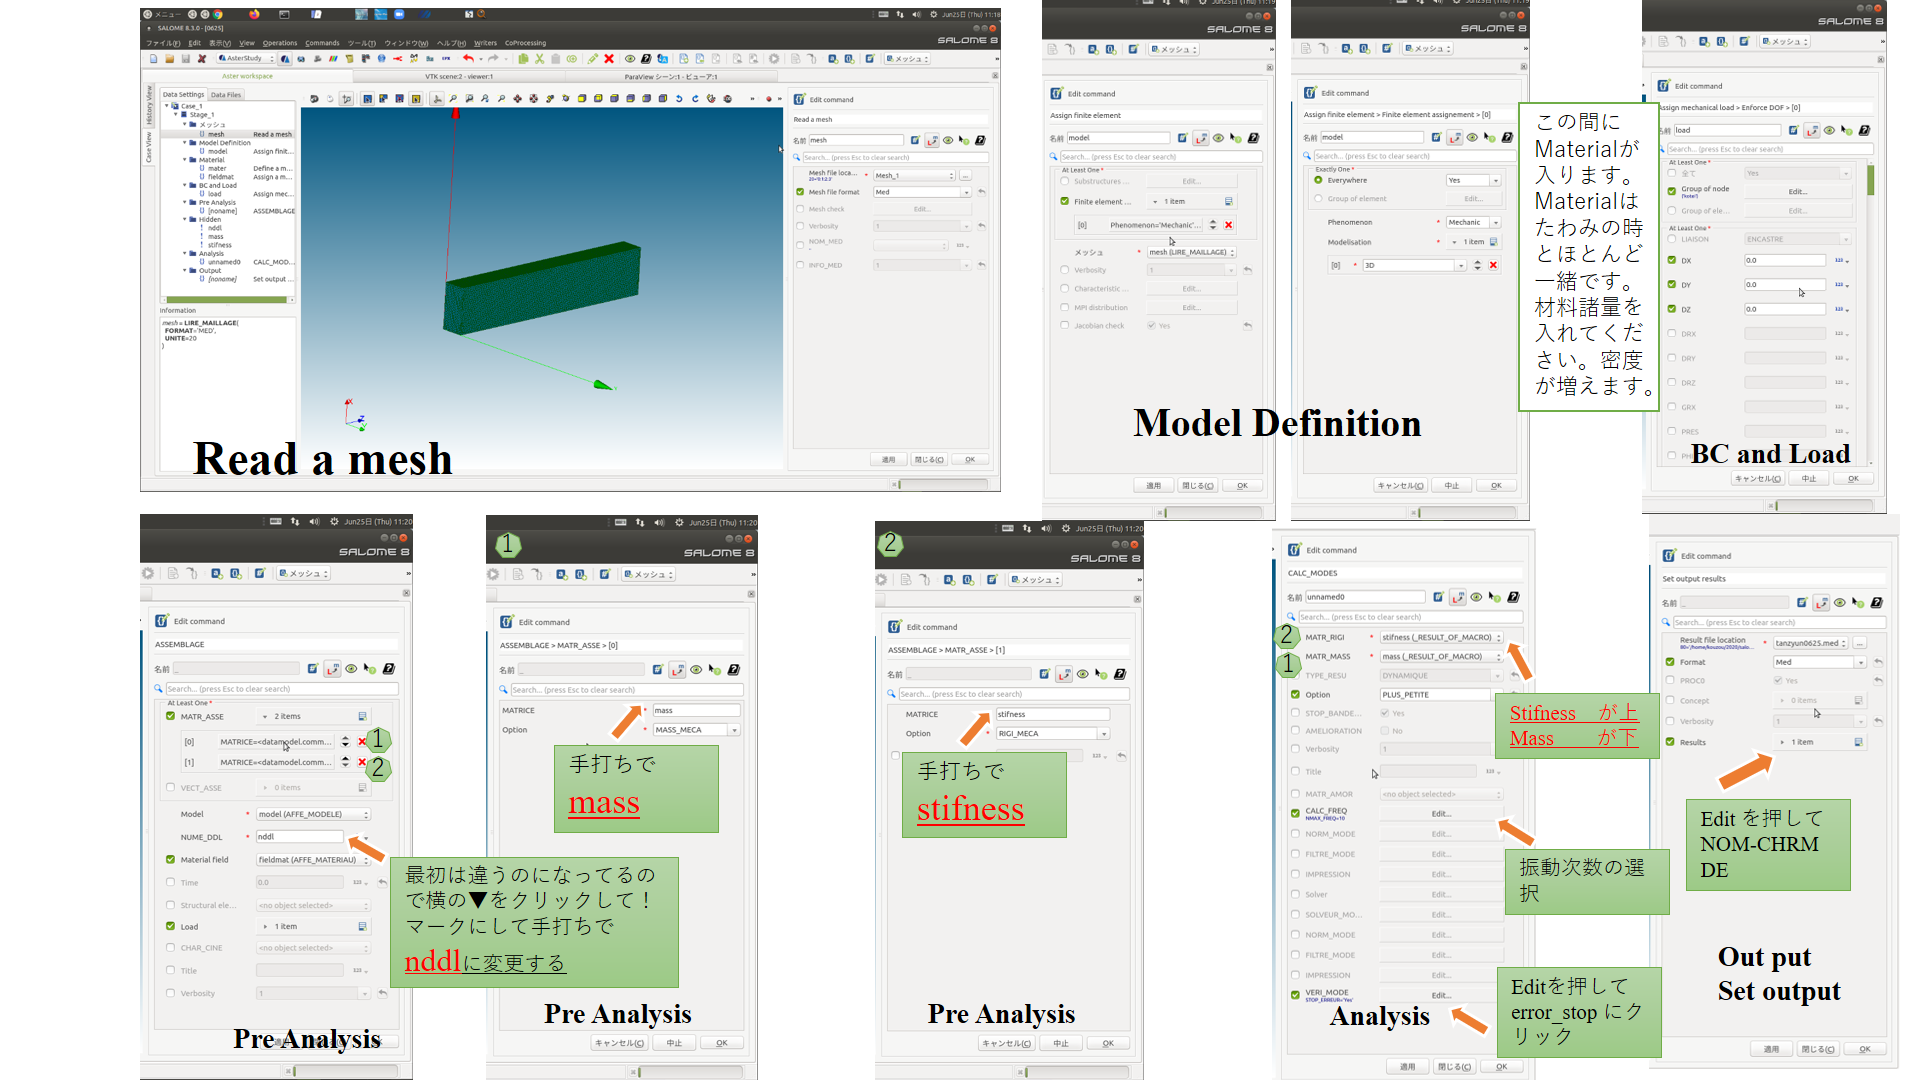
Task: Click the Front view cube icon
Action: click(582, 99)
